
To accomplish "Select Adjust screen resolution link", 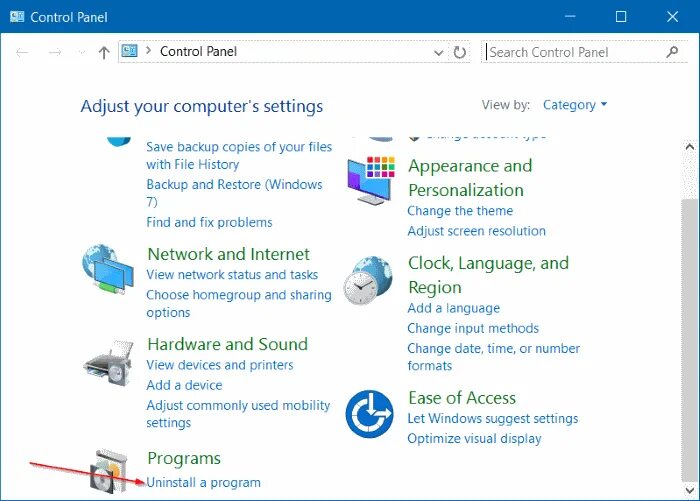I will point(476,231).
